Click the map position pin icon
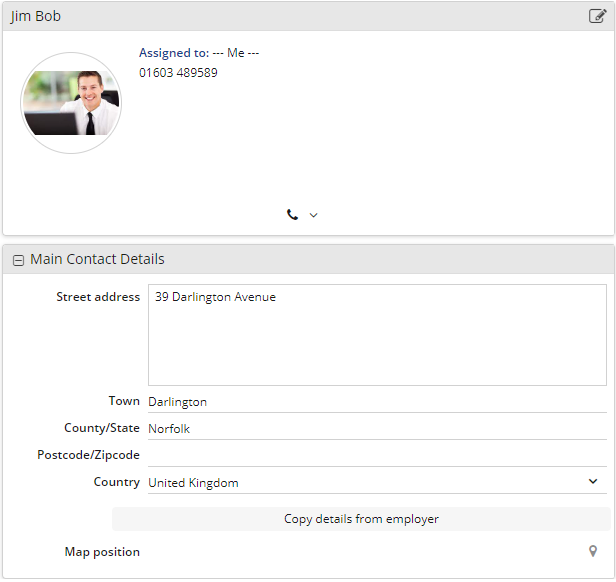This screenshot has width=616, height=582. click(x=593, y=552)
